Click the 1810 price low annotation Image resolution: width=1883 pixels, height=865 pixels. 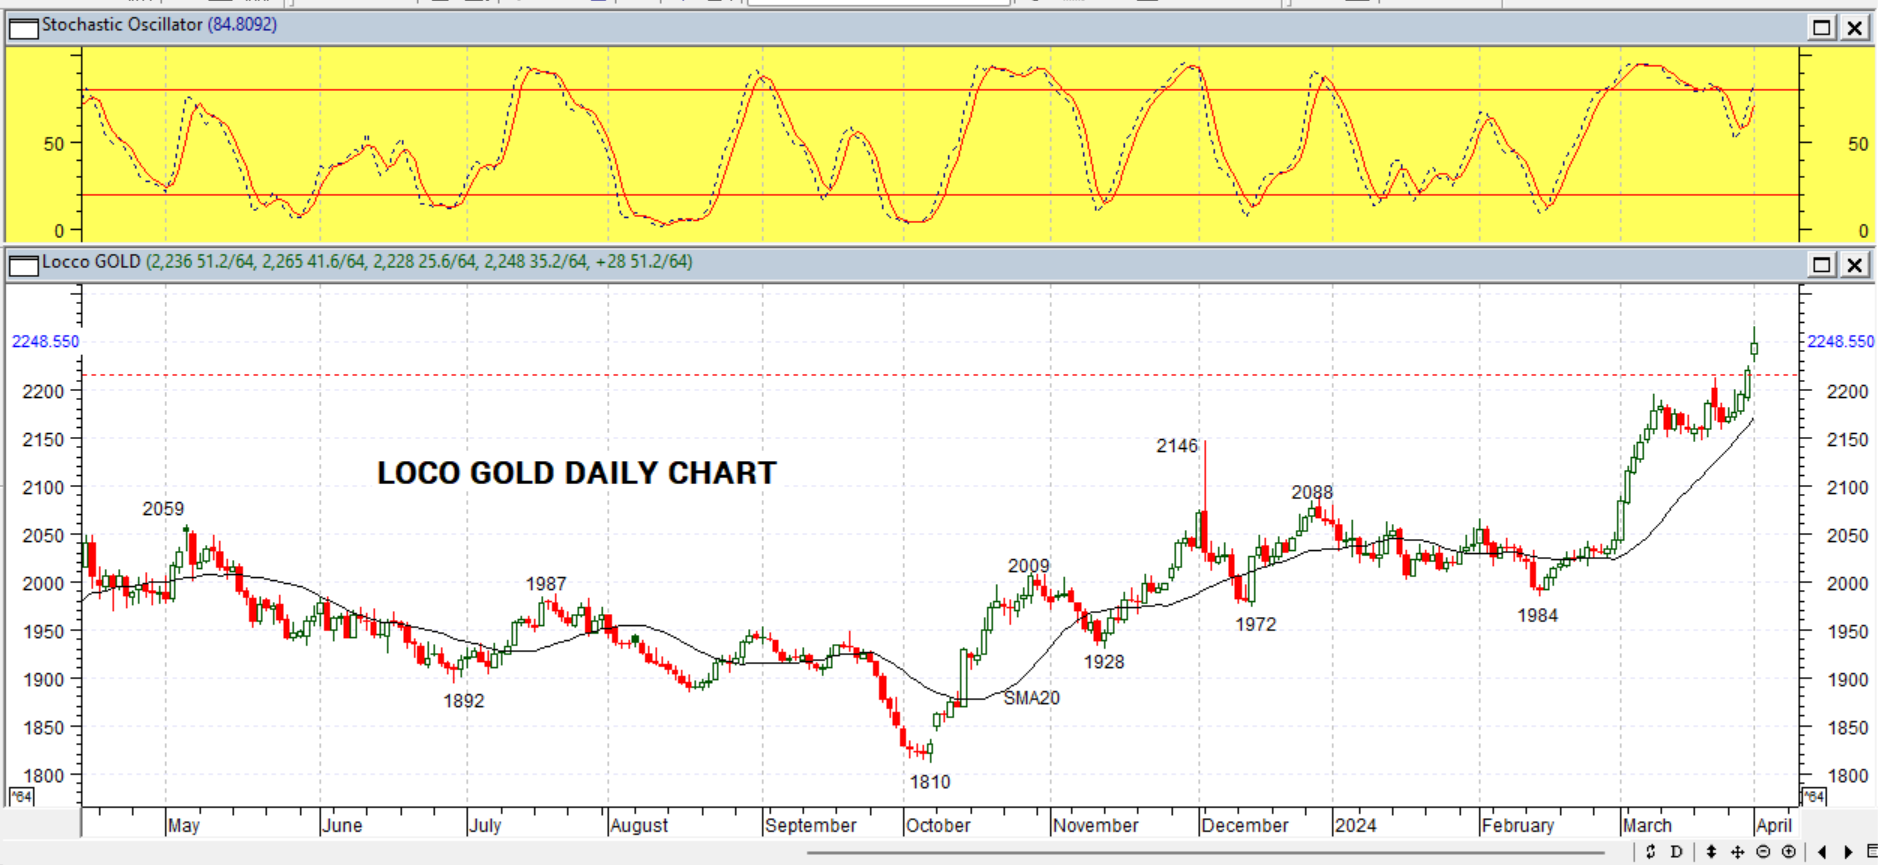pyautogui.click(x=930, y=782)
